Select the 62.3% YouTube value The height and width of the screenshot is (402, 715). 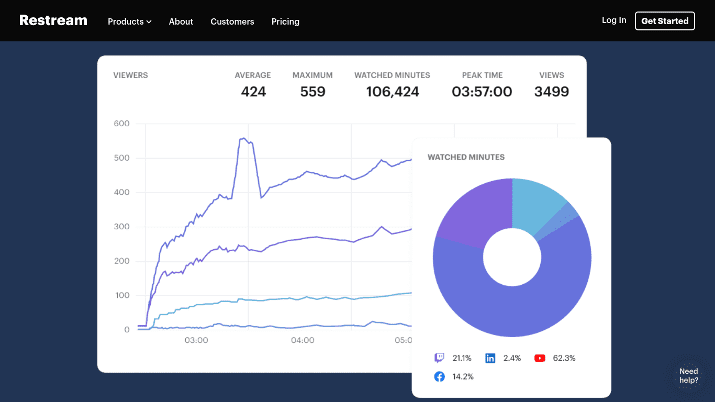tap(564, 358)
